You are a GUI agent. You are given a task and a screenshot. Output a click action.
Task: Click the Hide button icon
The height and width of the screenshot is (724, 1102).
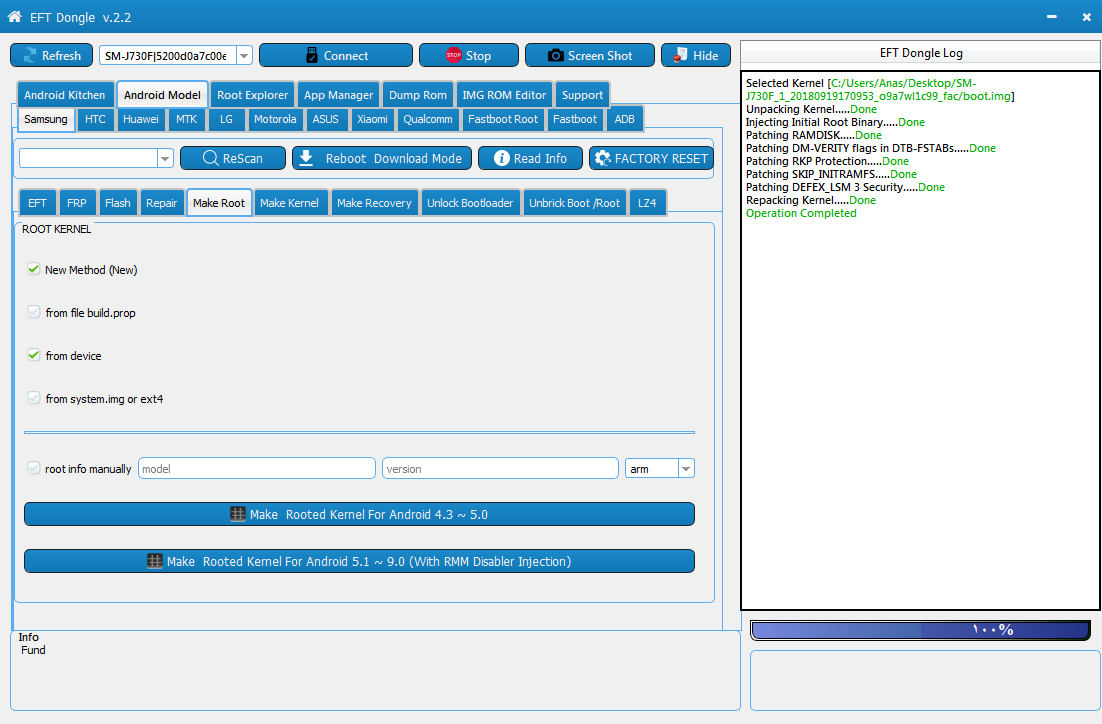[680, 55]
